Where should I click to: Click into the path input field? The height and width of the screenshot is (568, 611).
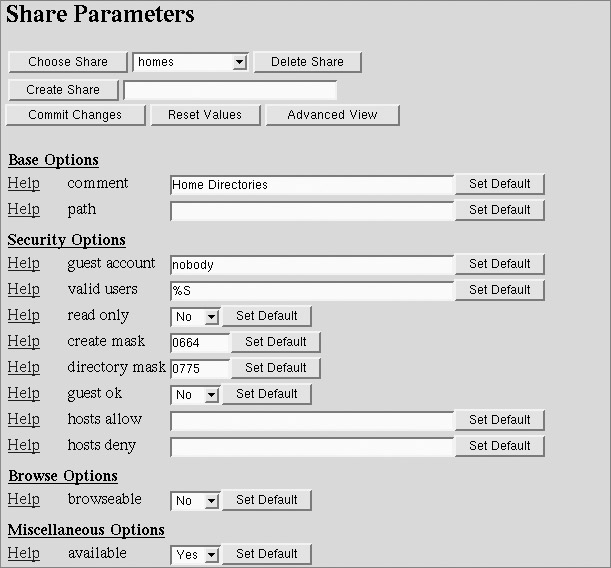pos(312,211)
